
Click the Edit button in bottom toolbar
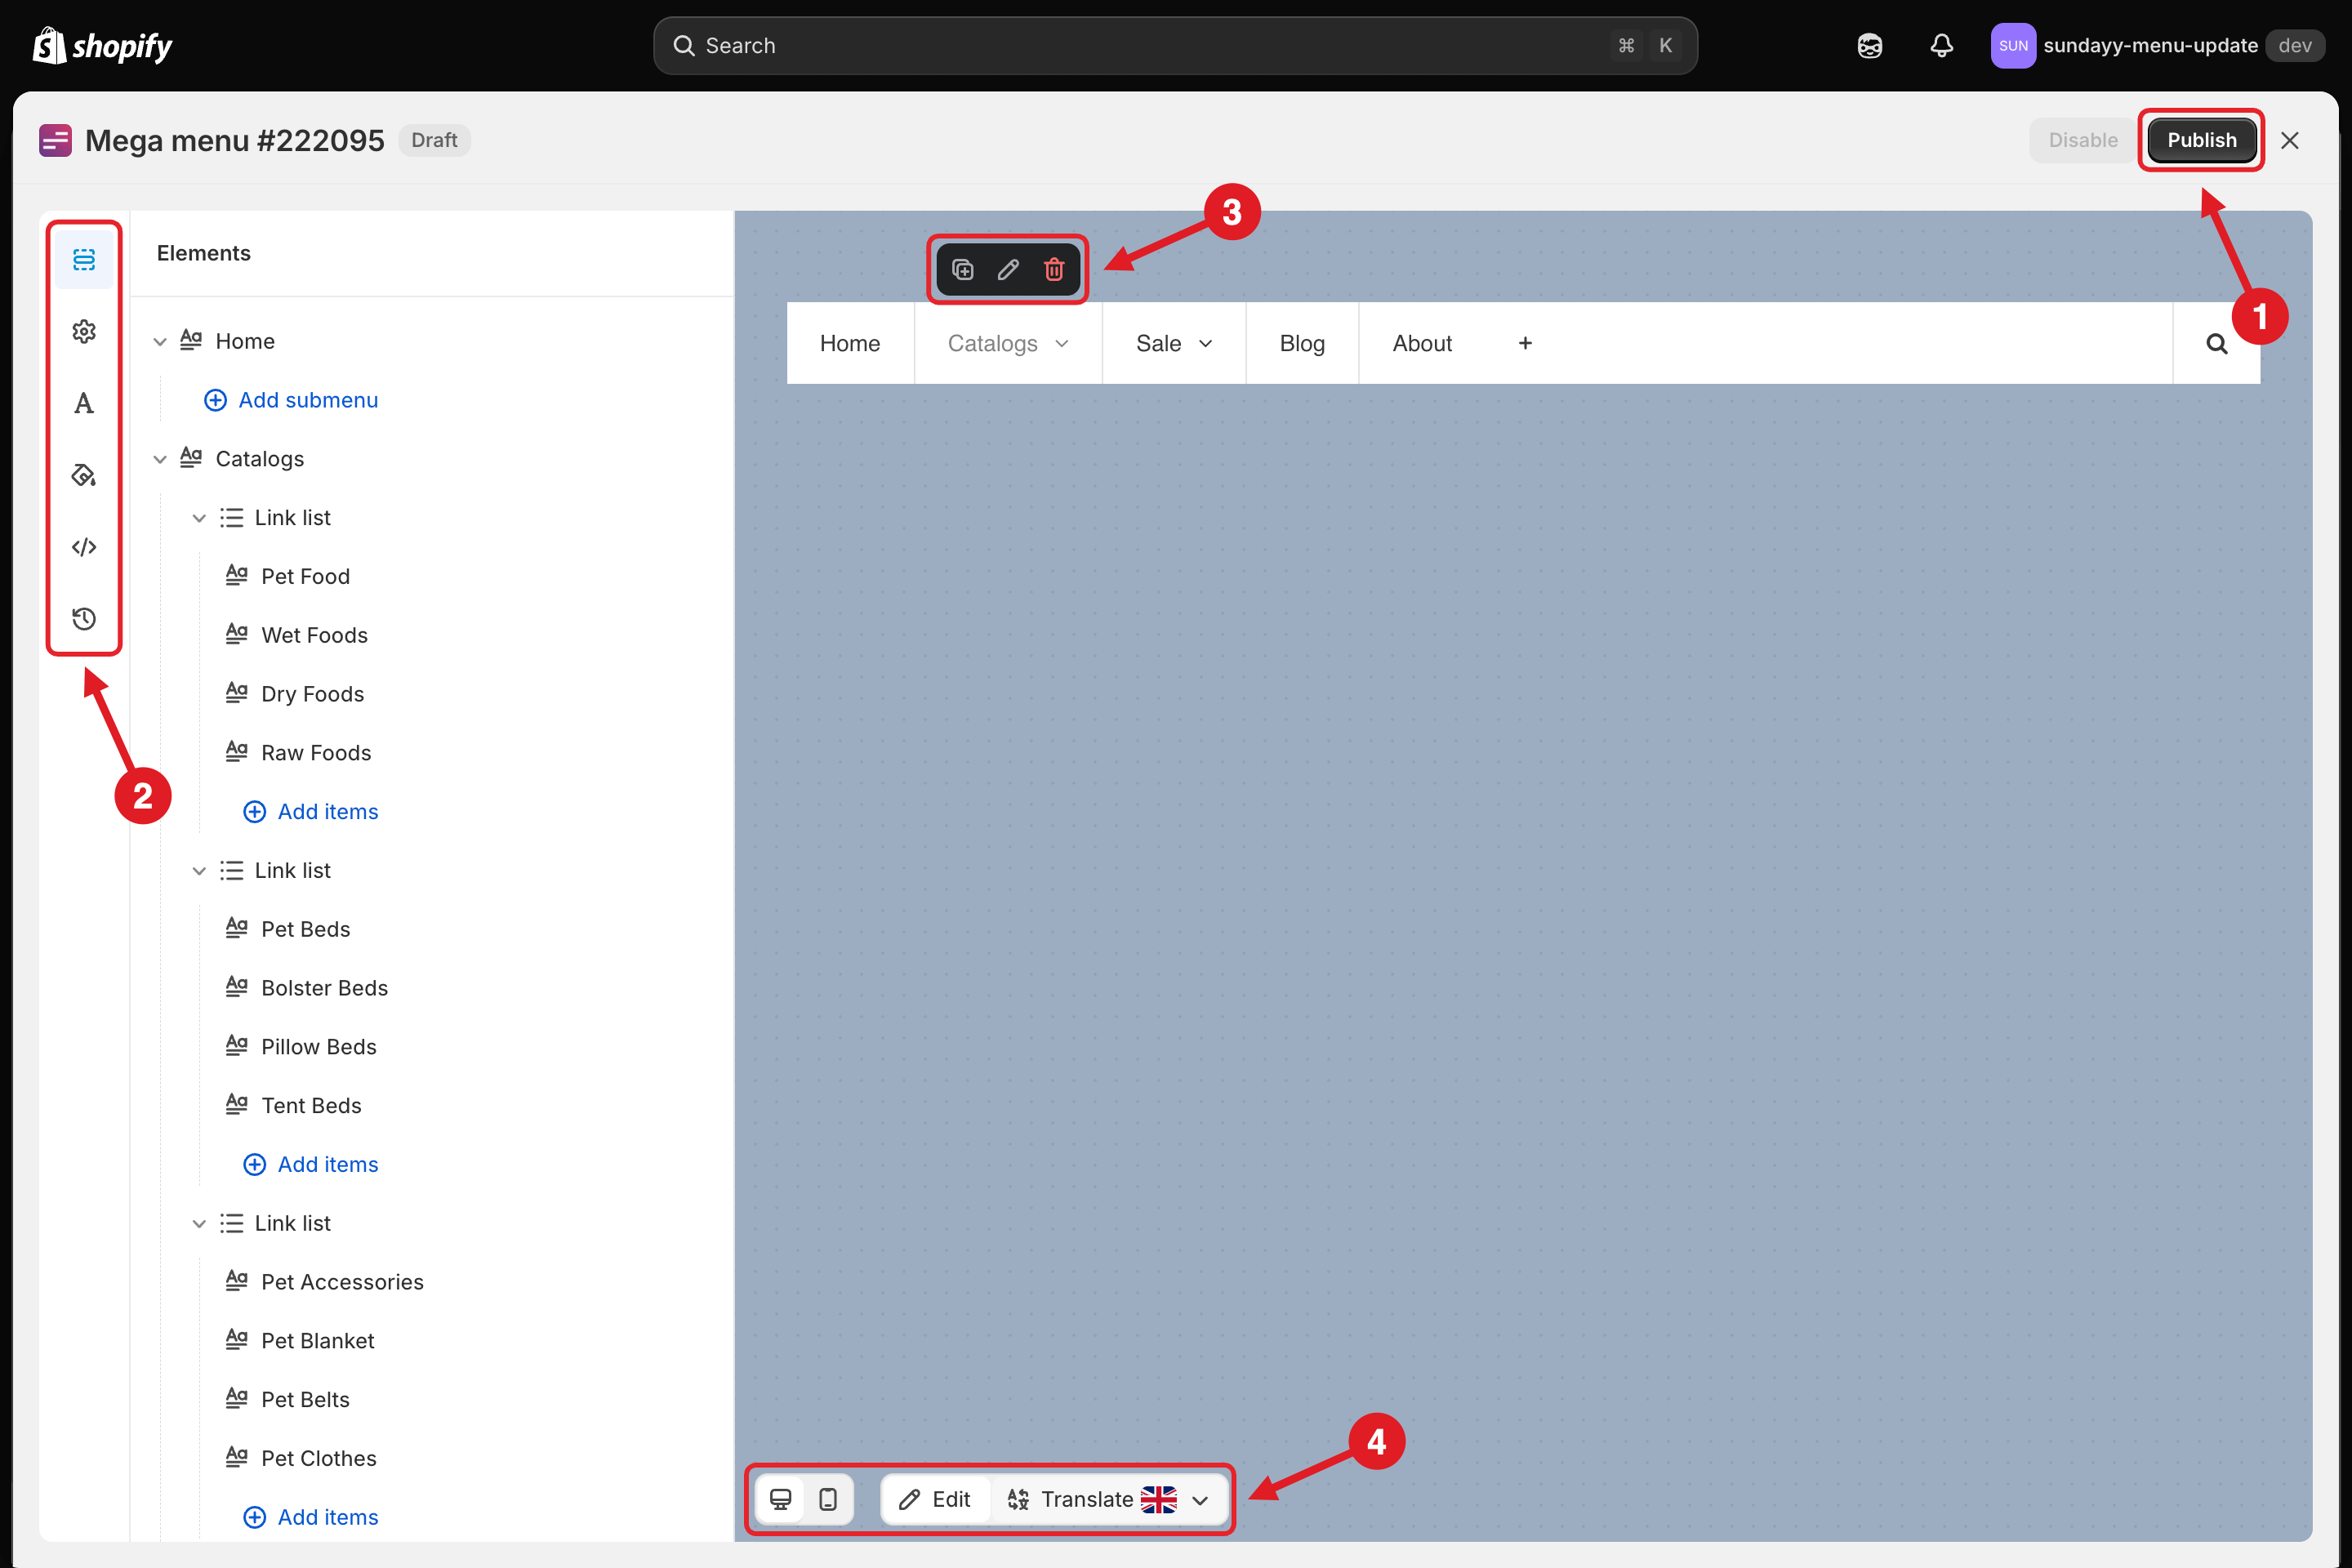click(x=935, y=1499)
